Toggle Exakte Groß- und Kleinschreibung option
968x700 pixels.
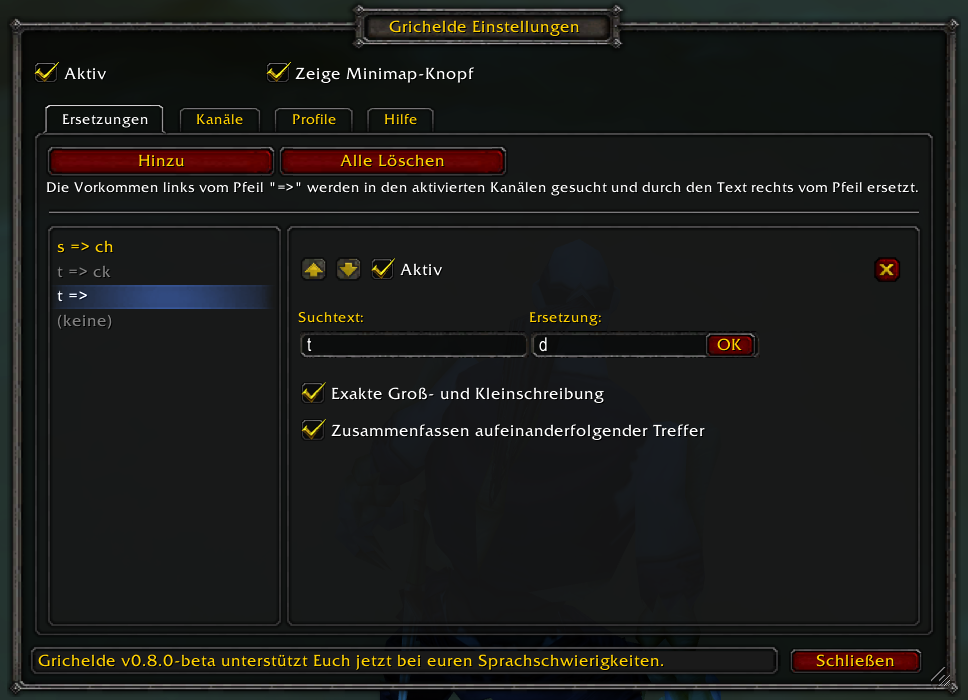coord(313,393)
